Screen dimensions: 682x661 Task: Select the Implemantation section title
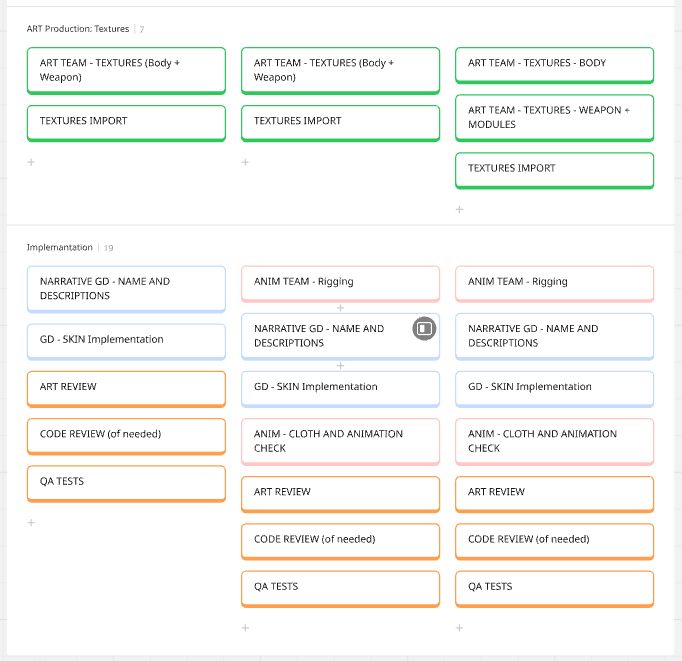(59, 247)
